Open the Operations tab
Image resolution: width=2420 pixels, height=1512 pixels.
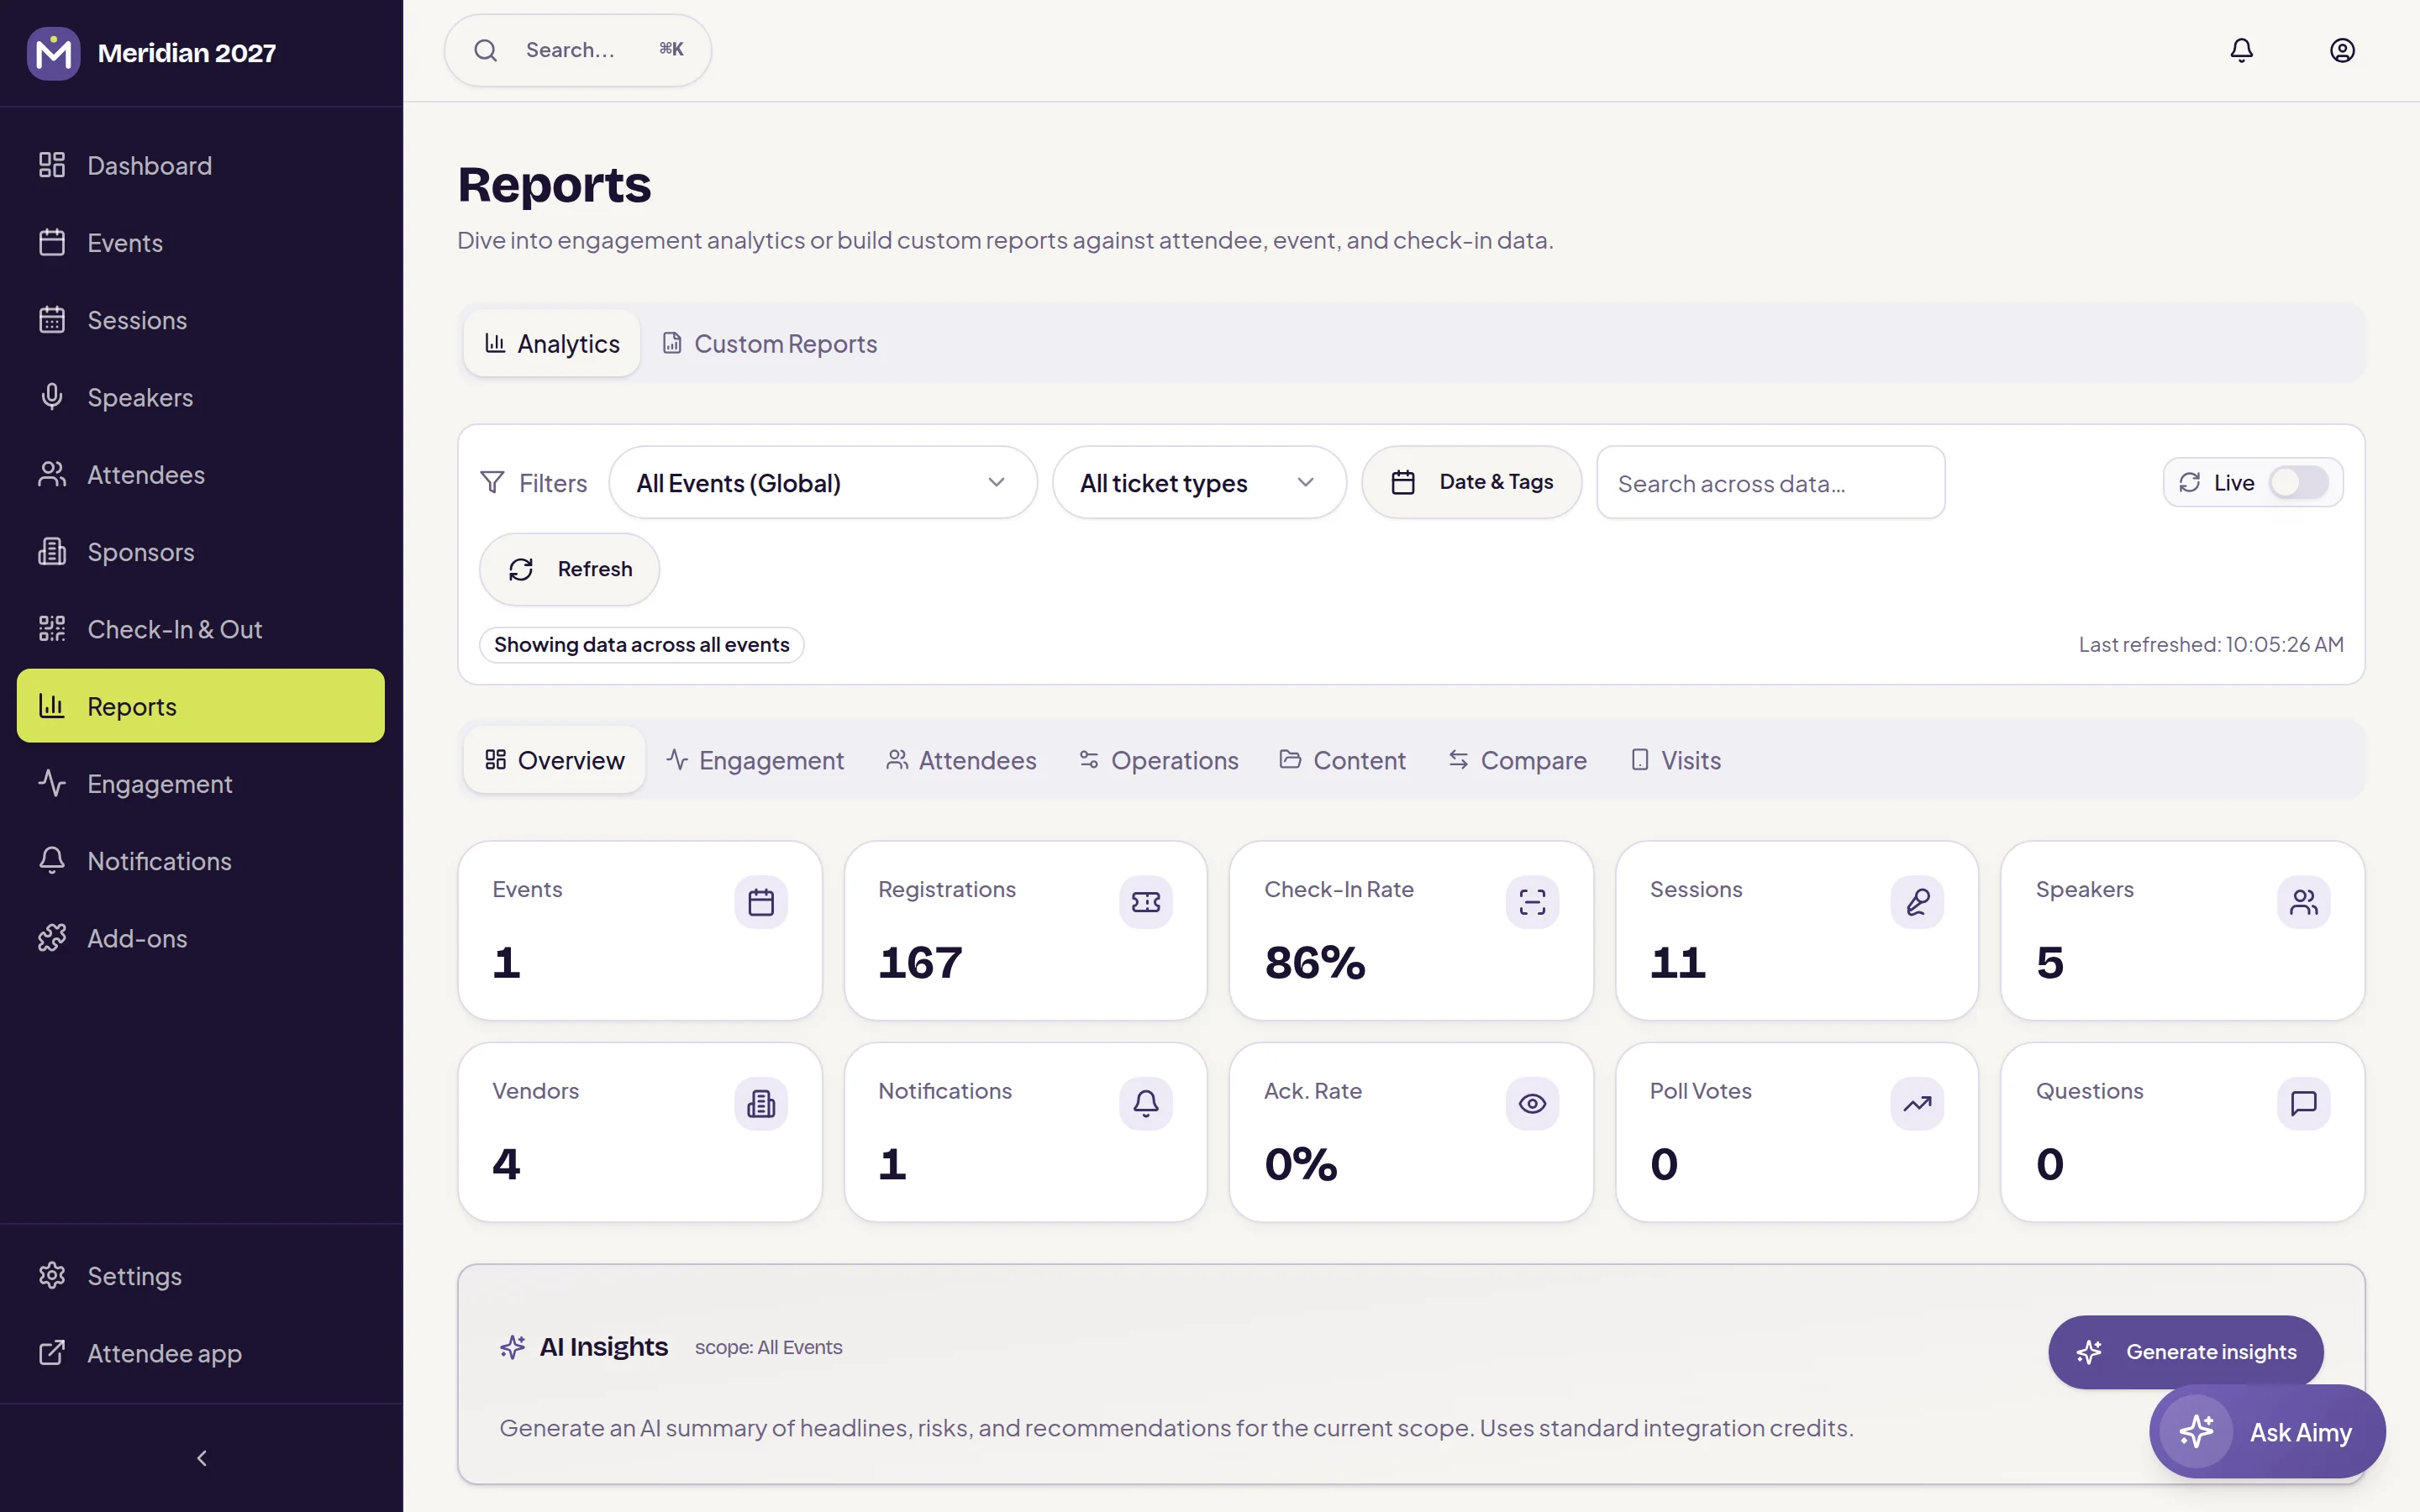coord(1159,761)
